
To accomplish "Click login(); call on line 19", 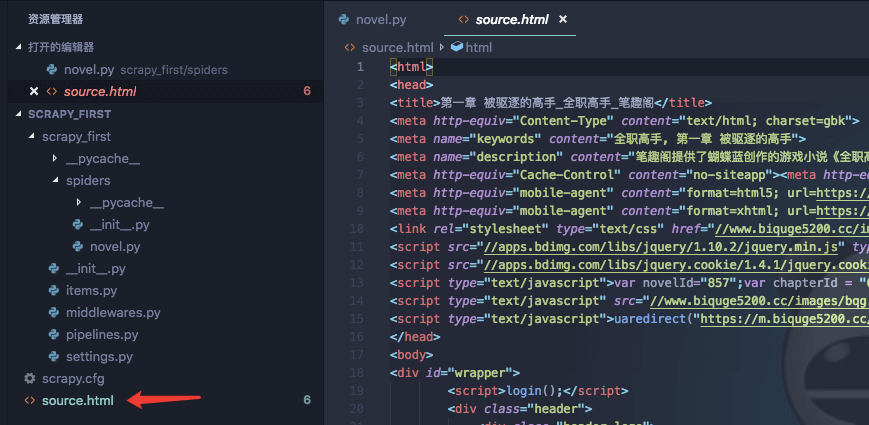I will pos(534,391).
